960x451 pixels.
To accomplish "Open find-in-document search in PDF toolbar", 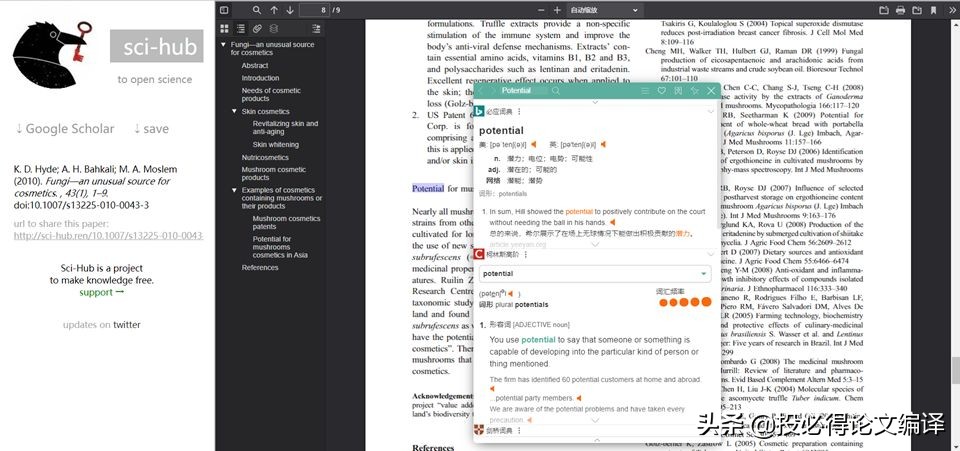I will (x=257, y=10).
